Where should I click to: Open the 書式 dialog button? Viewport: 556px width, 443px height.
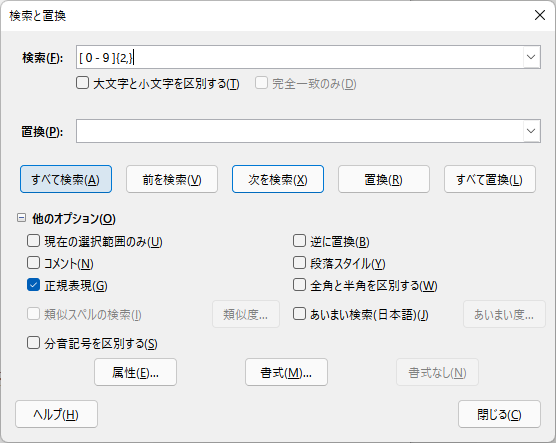tap(286, 372)
